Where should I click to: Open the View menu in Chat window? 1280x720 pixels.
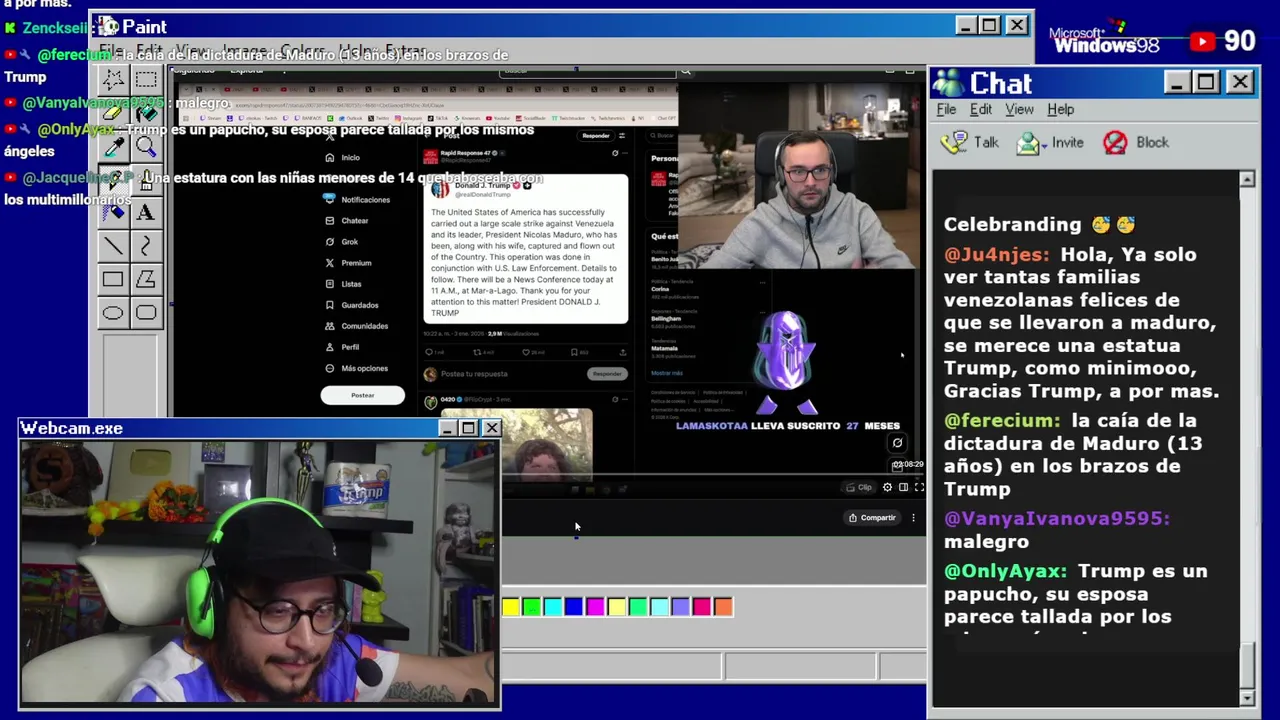tap(1019, 109)
